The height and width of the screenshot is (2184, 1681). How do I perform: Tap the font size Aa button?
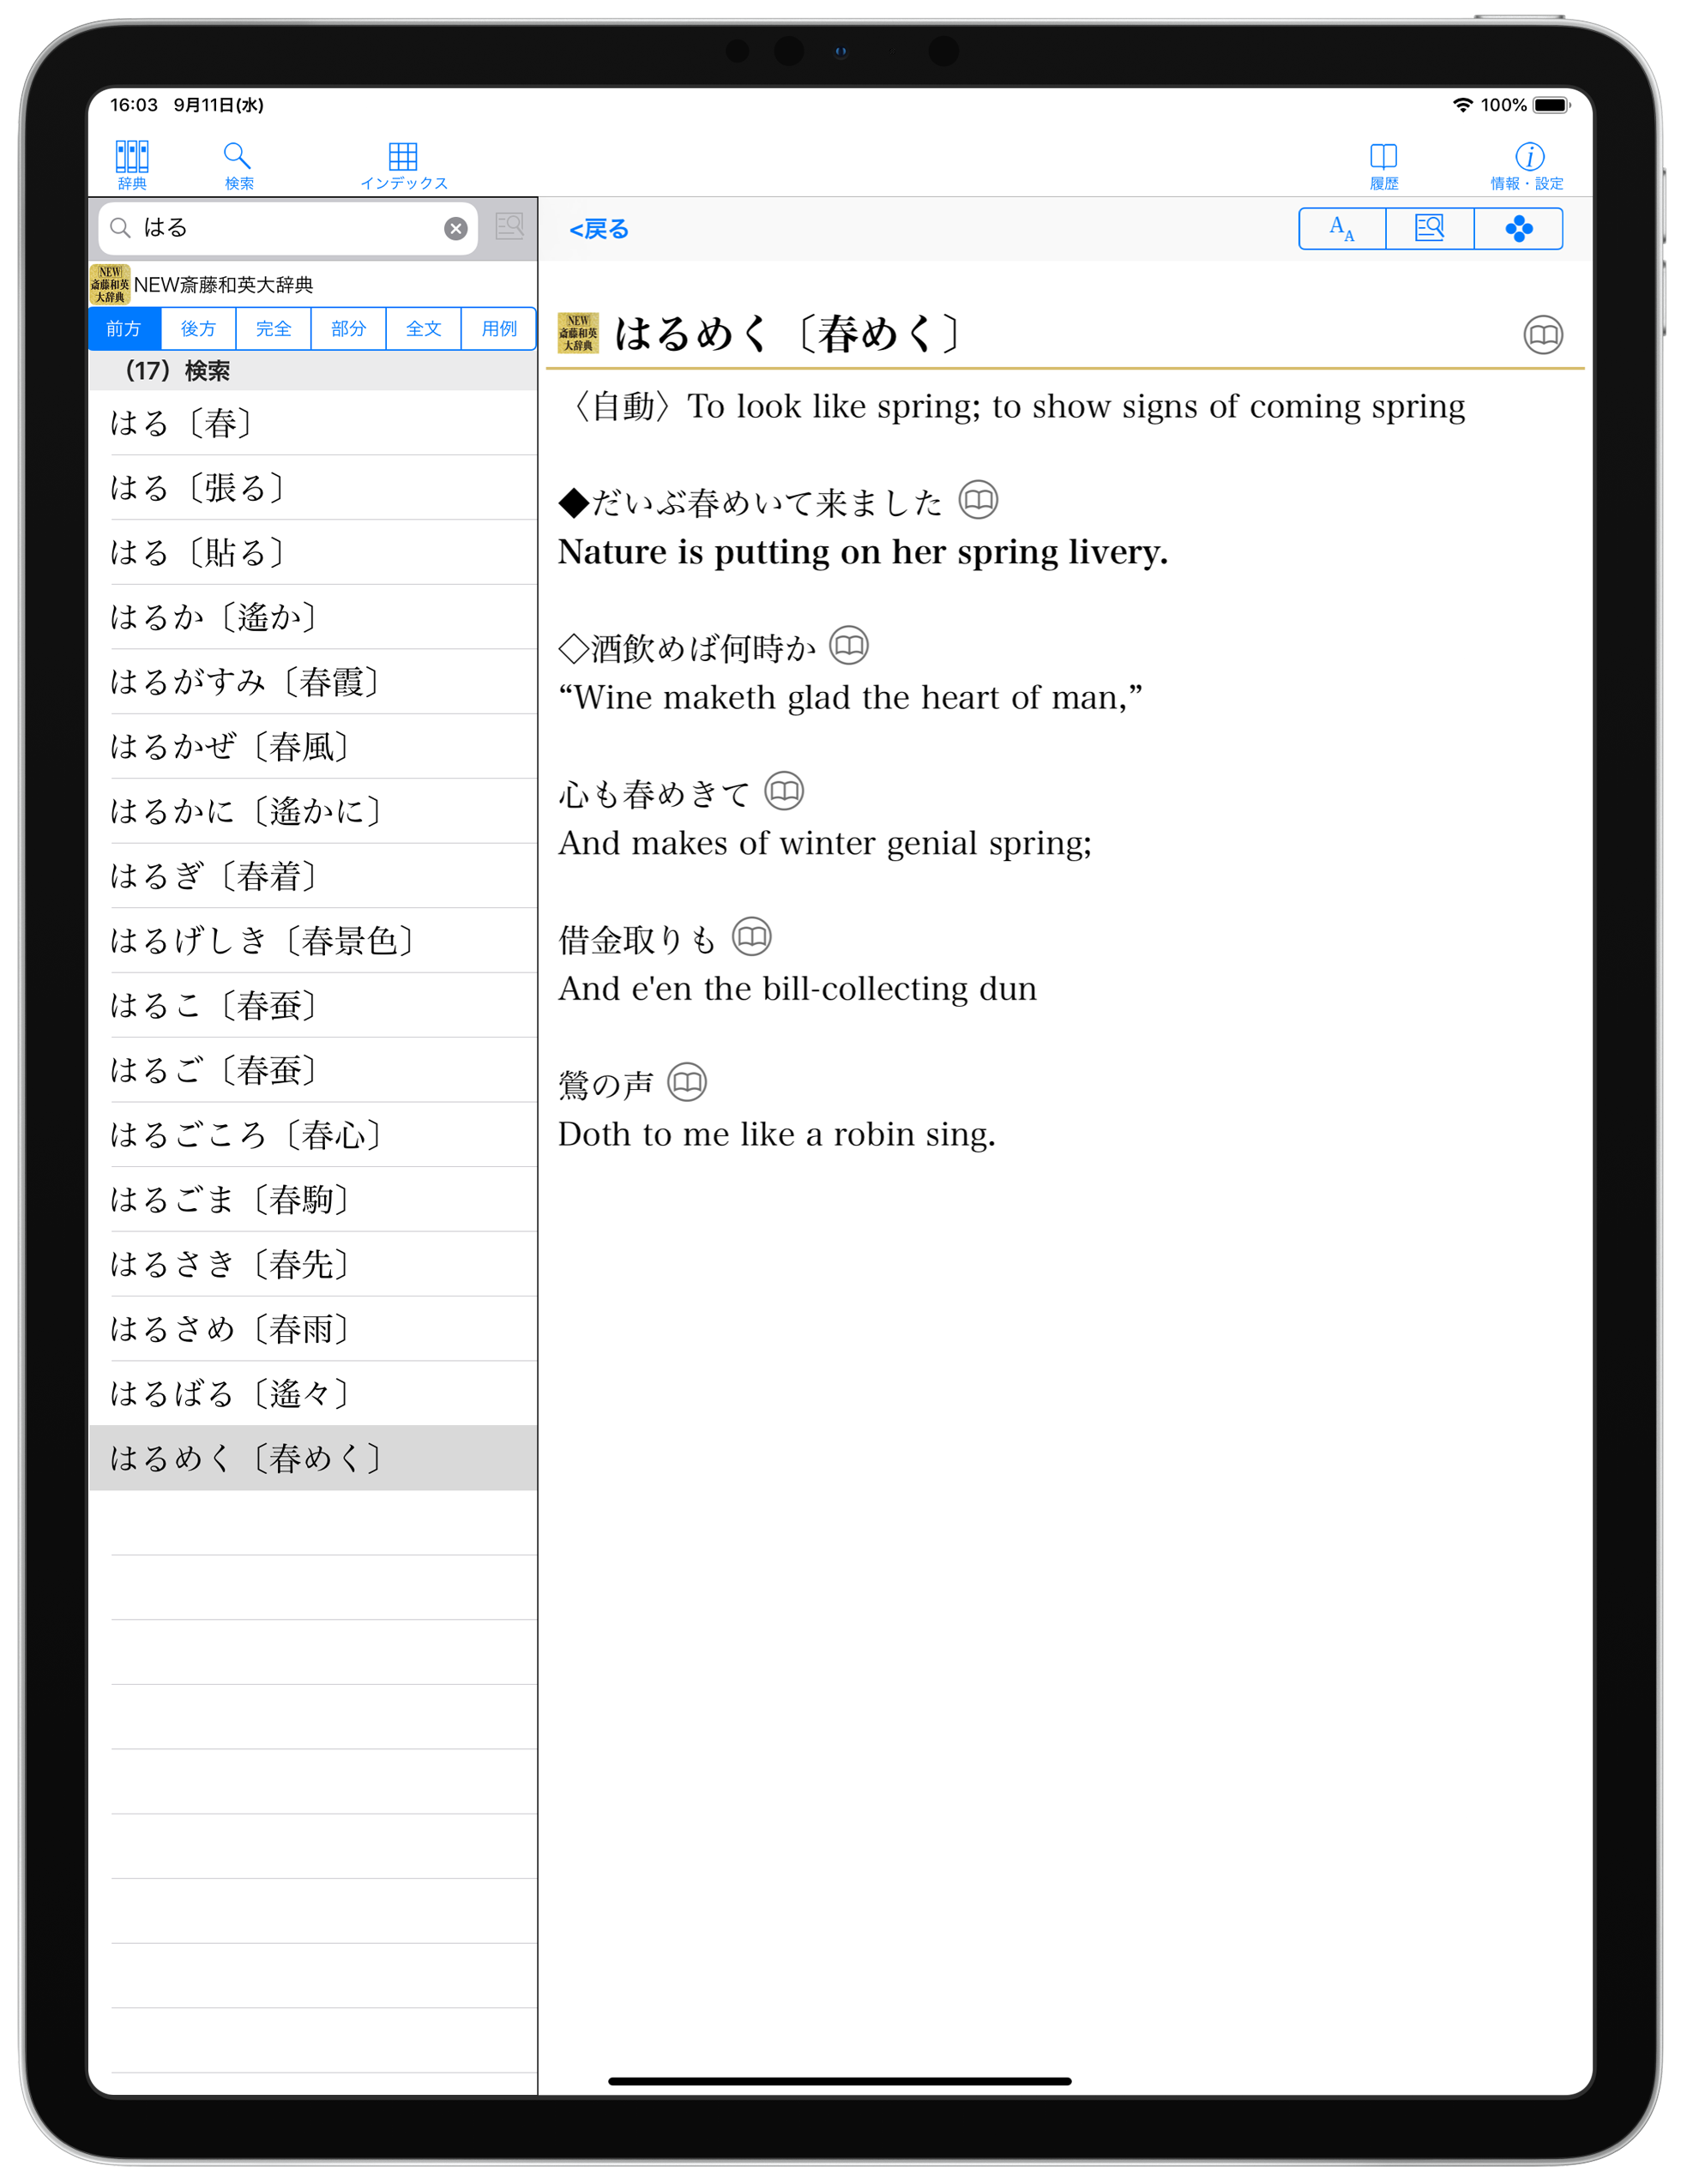1341,229
